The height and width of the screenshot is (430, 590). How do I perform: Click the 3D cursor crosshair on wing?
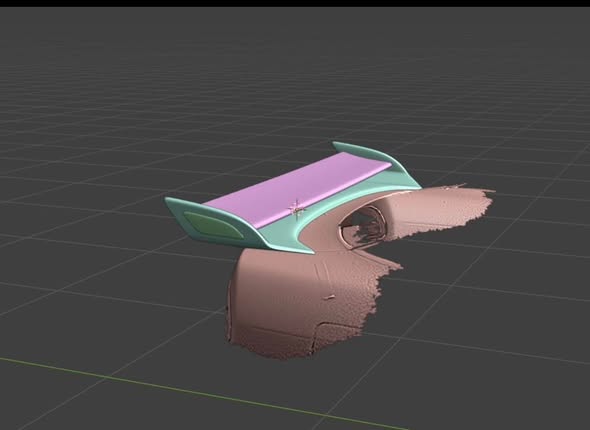click(x=296, y=208)
